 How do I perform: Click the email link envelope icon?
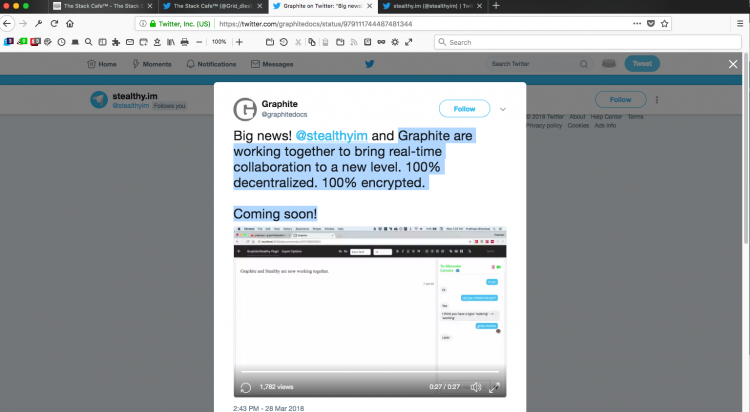pyautogui.click(x=130, y=42)
